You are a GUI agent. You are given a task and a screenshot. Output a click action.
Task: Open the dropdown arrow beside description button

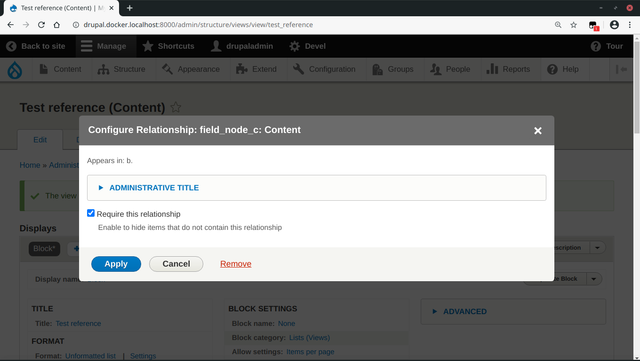(x=598, y=247)
